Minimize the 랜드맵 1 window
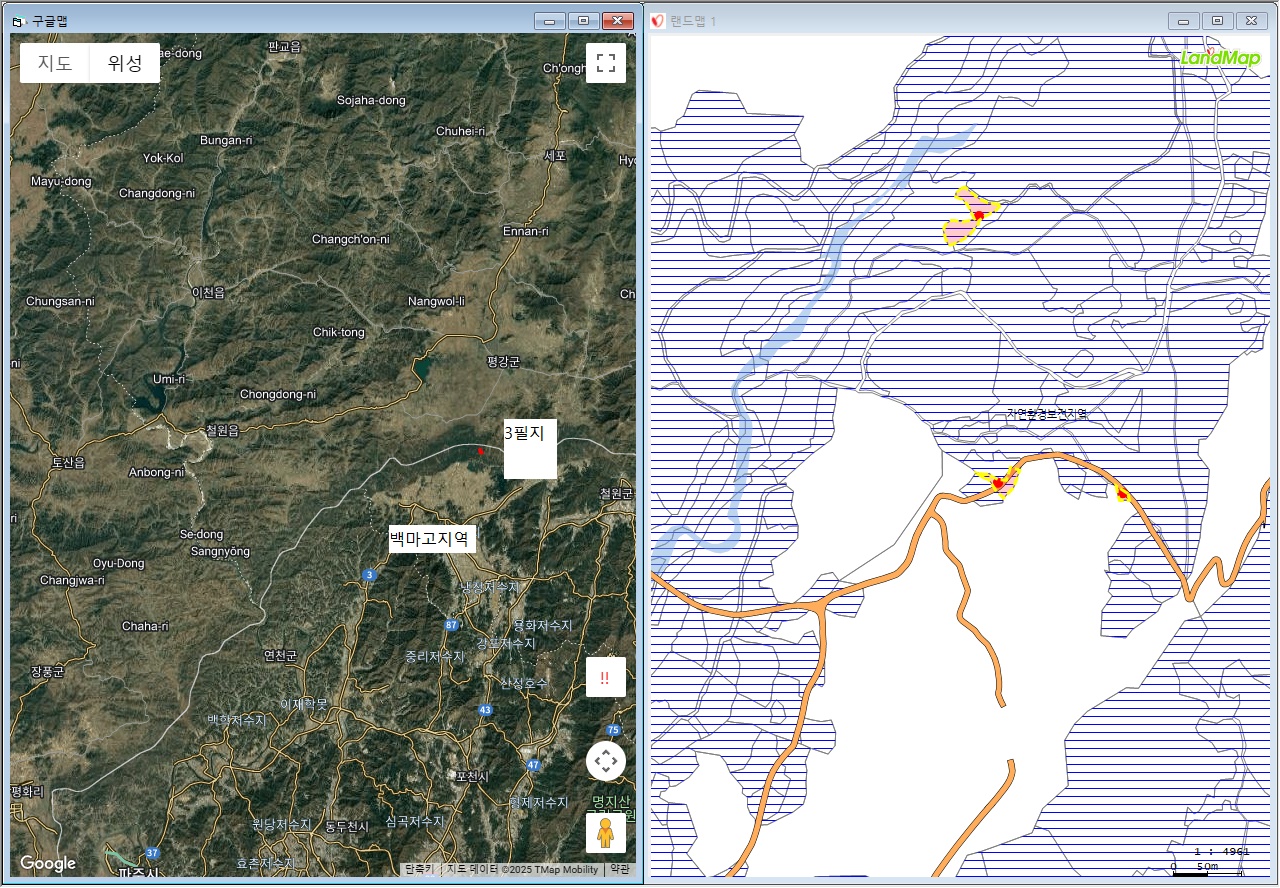The image size is (1280, 888). [1184, 21]
